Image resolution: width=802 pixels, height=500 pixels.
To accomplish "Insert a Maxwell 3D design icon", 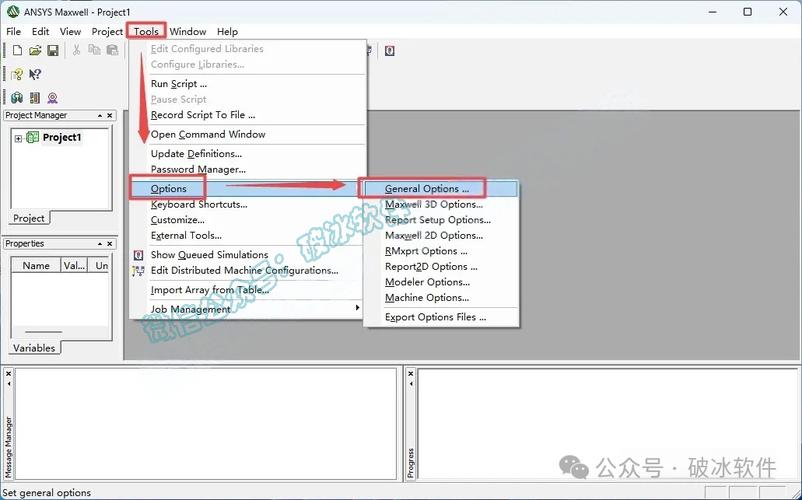I will click(x=17, y=98).
